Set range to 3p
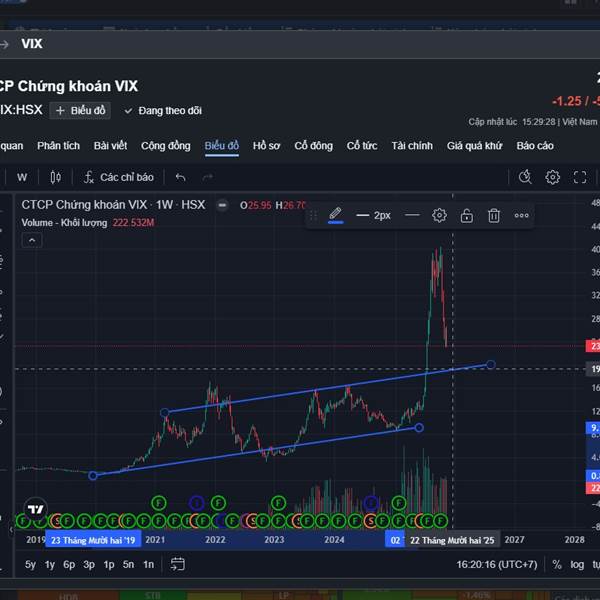 [x=89, y=564]
